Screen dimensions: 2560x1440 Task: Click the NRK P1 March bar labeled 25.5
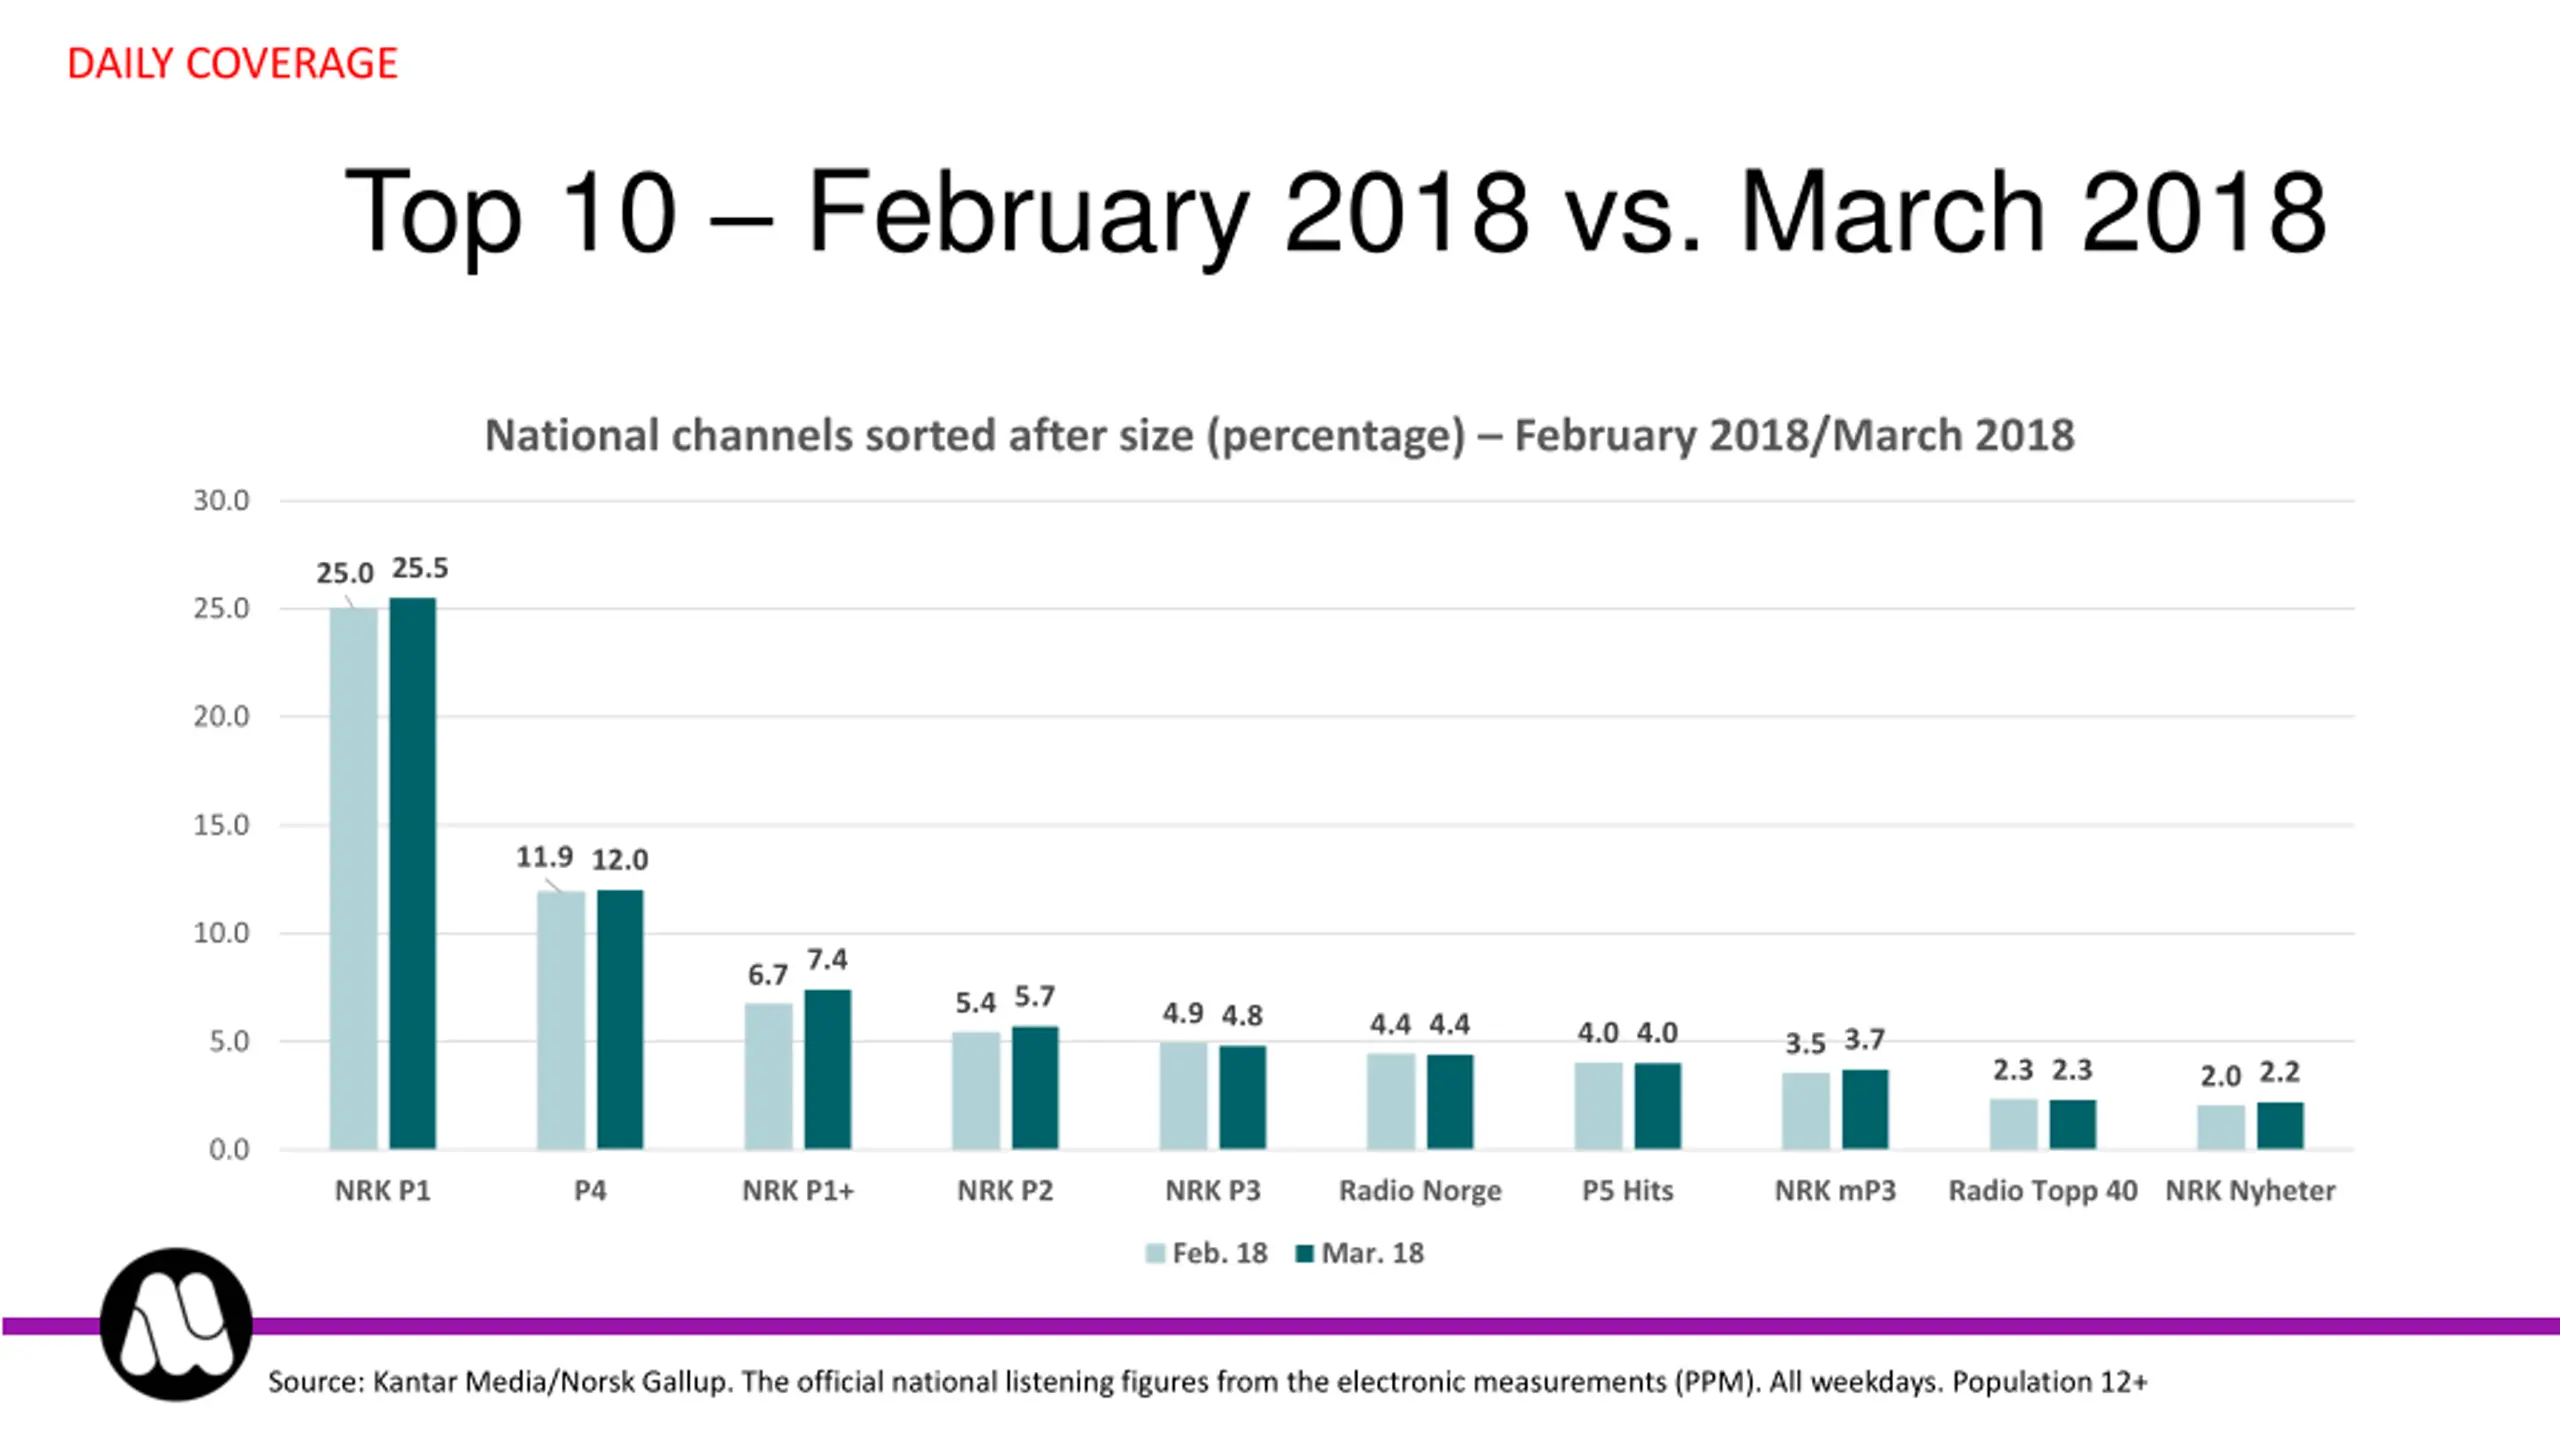click(413, 873)
